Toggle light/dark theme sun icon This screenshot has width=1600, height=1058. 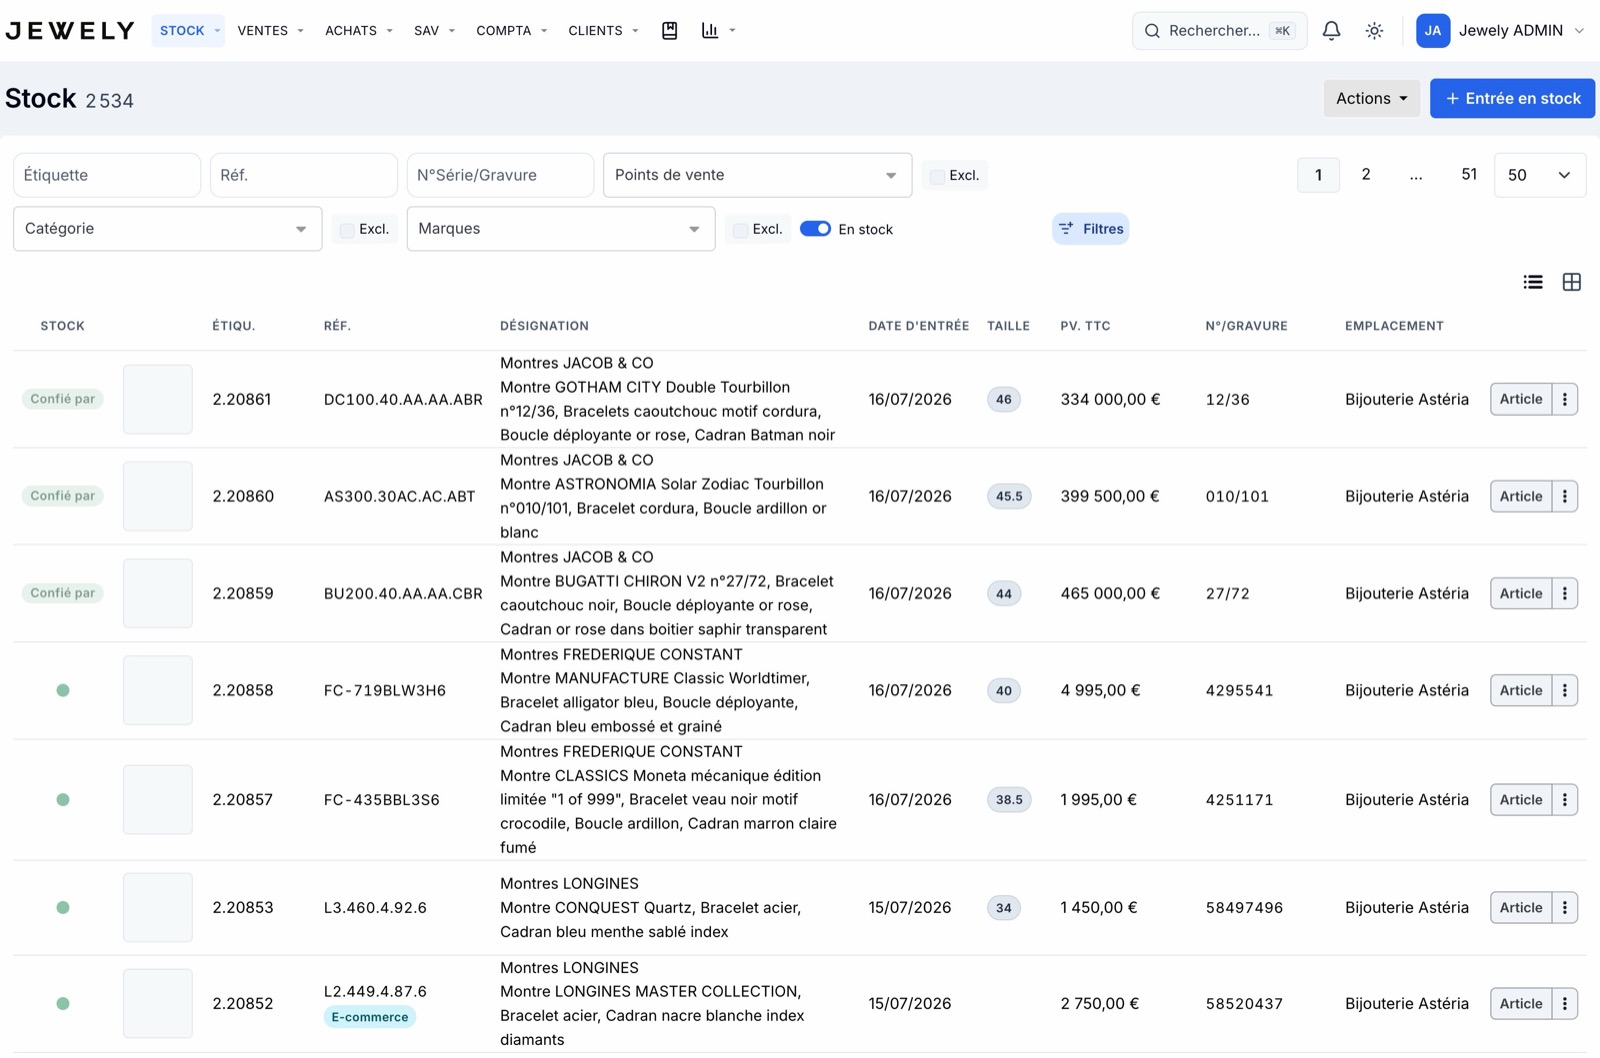1374,31
